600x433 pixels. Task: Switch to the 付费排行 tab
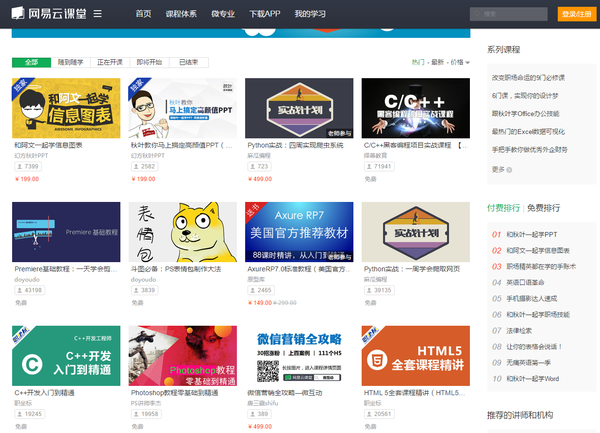click(503, 208)
